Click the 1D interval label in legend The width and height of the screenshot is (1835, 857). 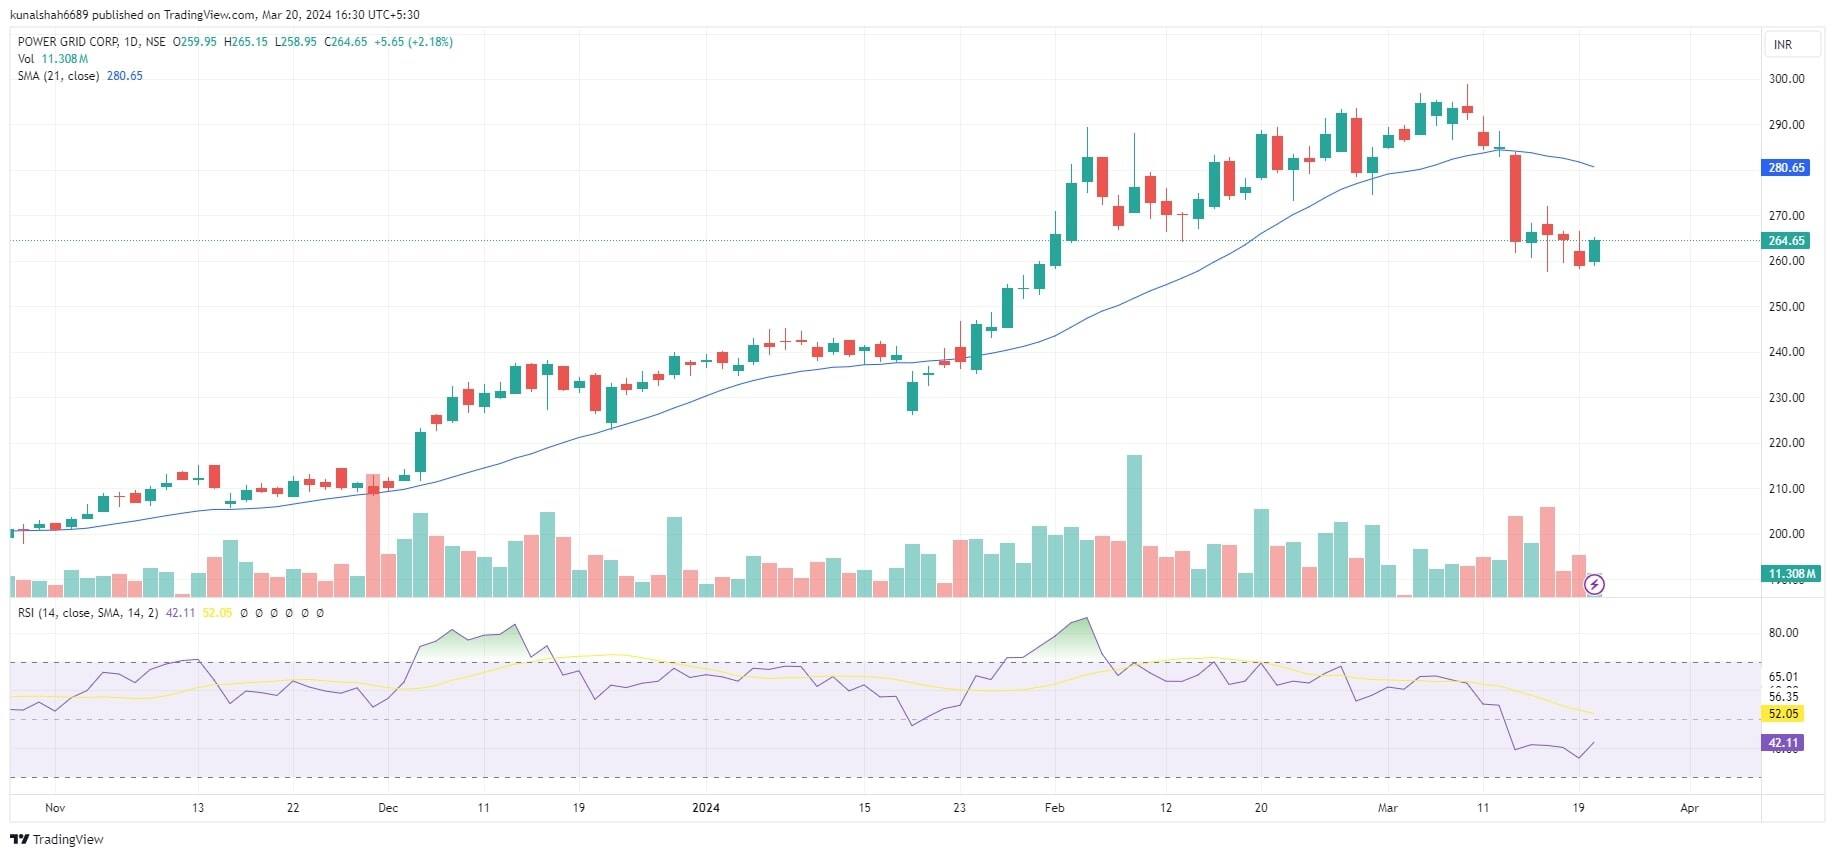tap(131, 42)
